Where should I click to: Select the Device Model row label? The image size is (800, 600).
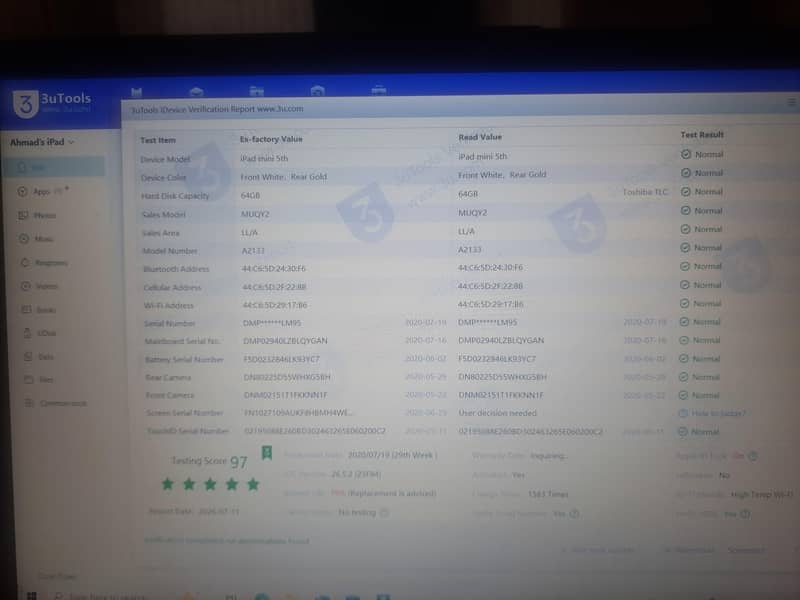click(x=165, y=159)
